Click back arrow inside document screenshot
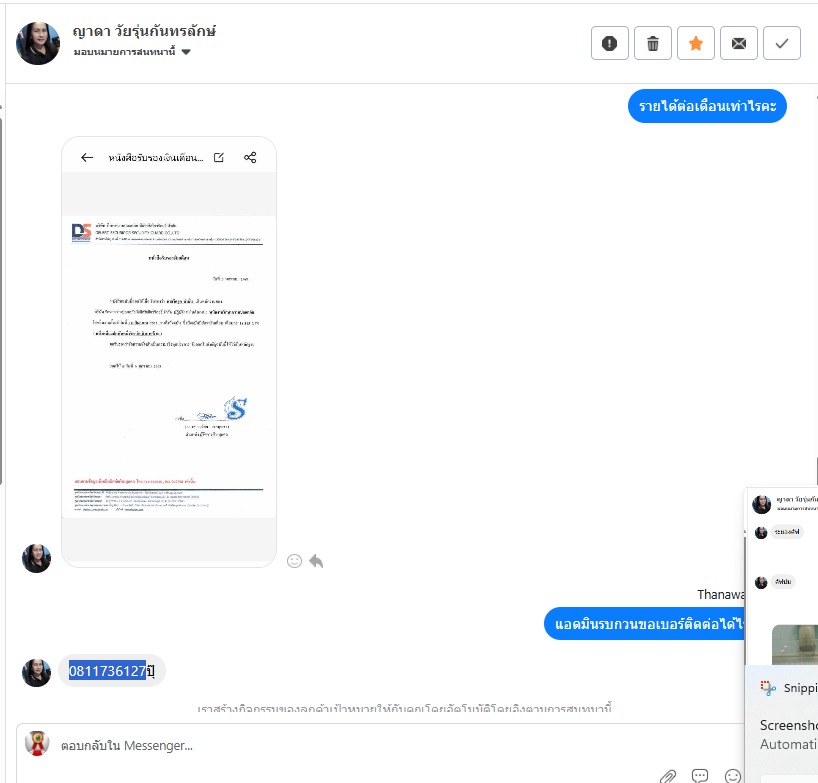 pos(87,158)
